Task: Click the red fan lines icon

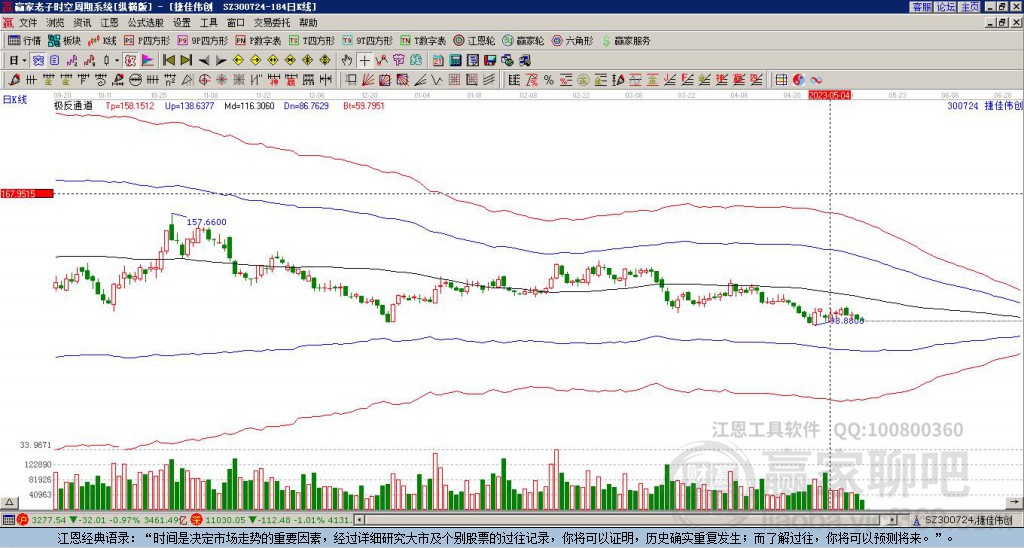Action: click(368, 80)
